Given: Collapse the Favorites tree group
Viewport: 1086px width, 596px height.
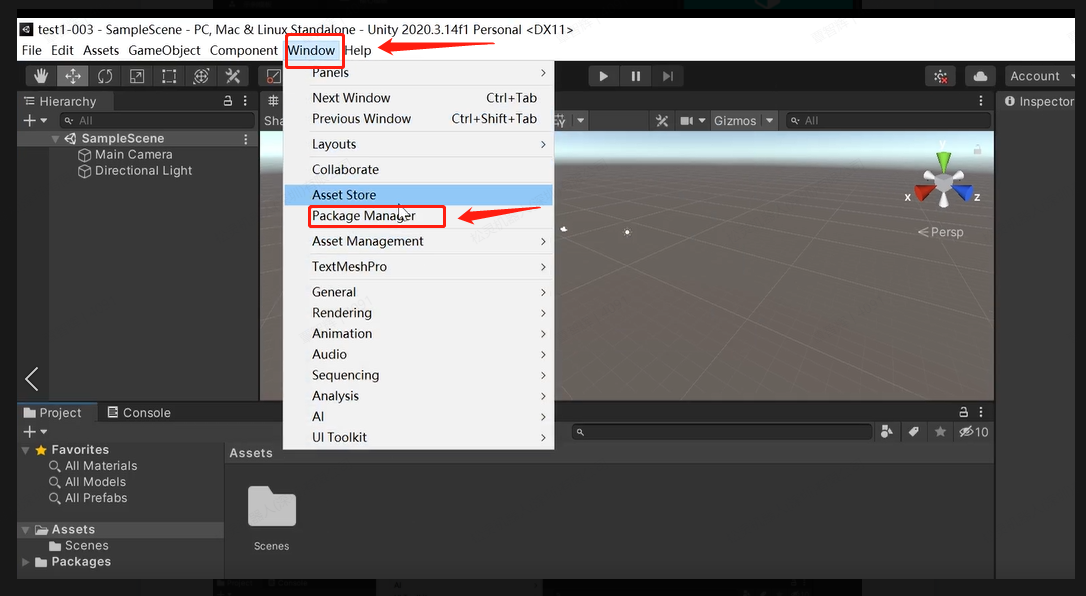Looking at the screenshot, I should (x=26, y=450).
